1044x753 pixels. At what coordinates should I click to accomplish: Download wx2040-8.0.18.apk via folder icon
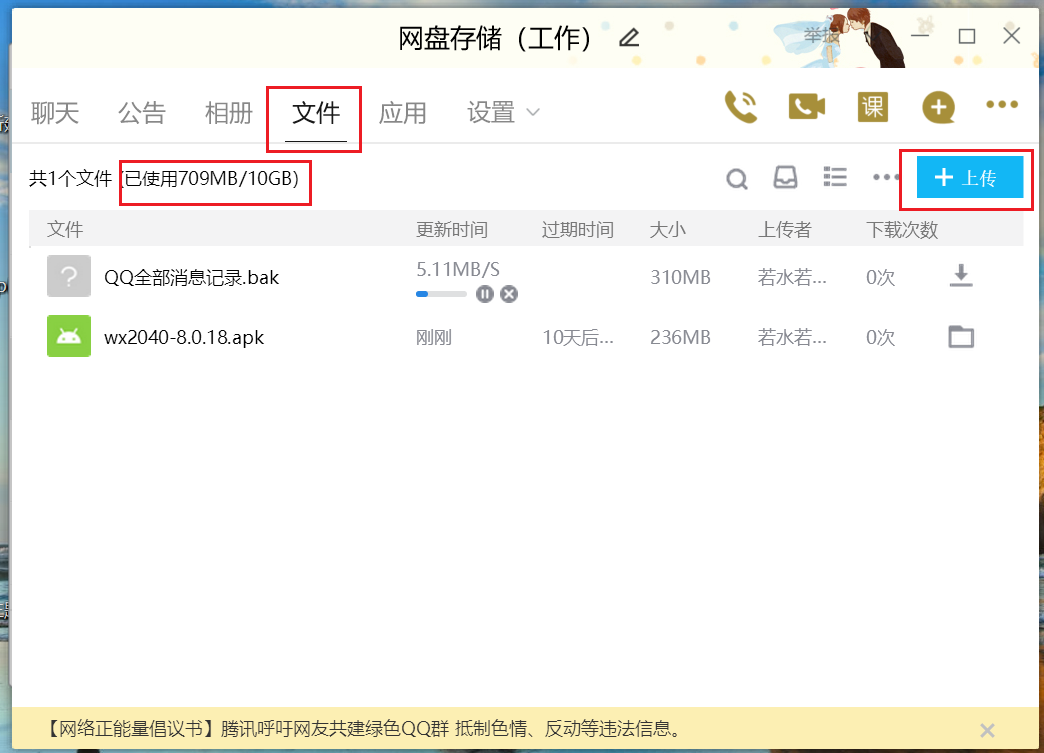pos(960,337)
